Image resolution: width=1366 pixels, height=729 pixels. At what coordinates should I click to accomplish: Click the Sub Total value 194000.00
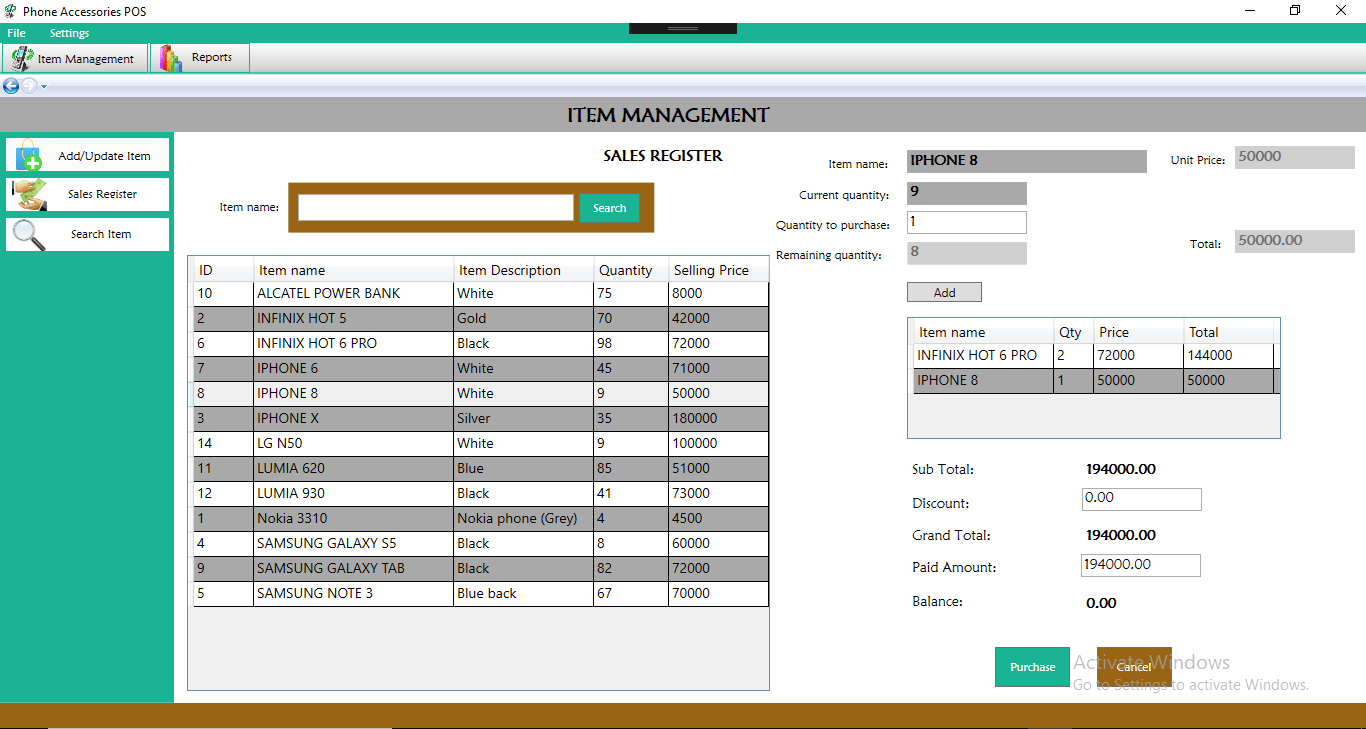[1121, 470]
